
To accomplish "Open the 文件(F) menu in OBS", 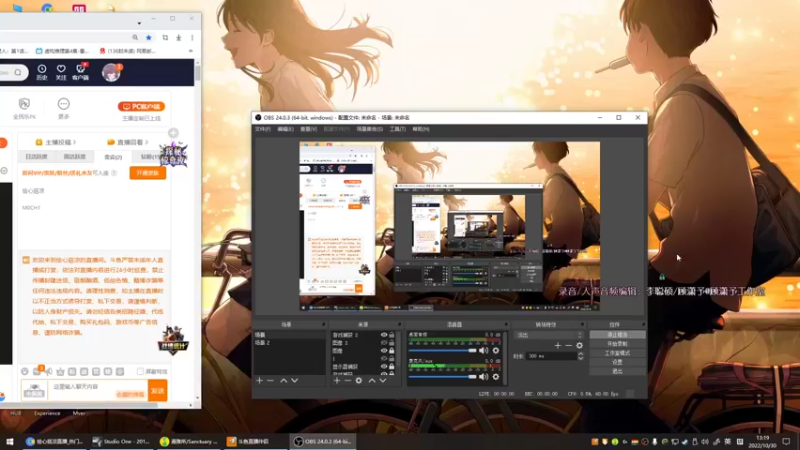I will (x=262, y=130).
